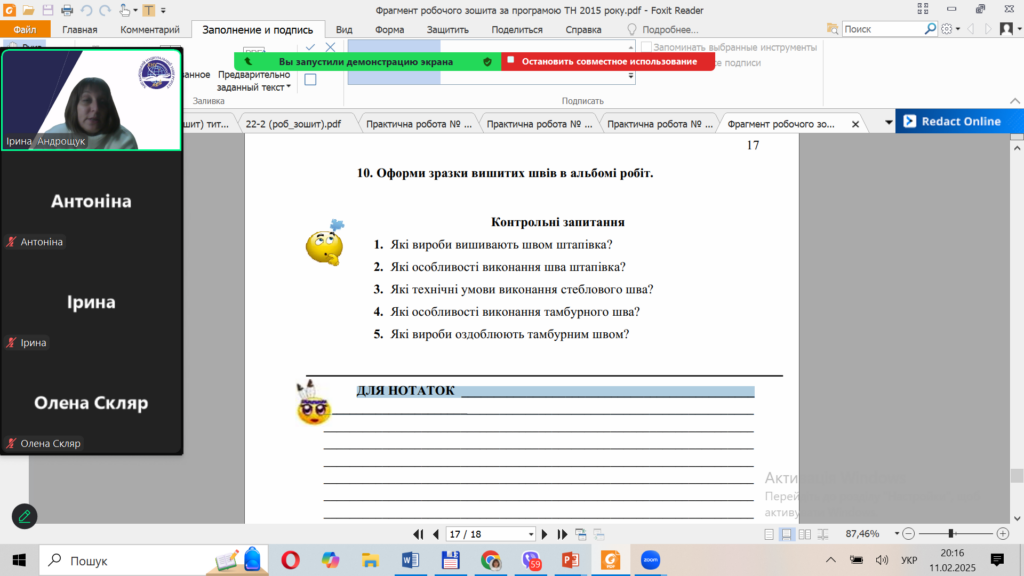Viewport: 1024px width, 576px height.
Task: Click the Redact Online button
Action: [960, 121]
